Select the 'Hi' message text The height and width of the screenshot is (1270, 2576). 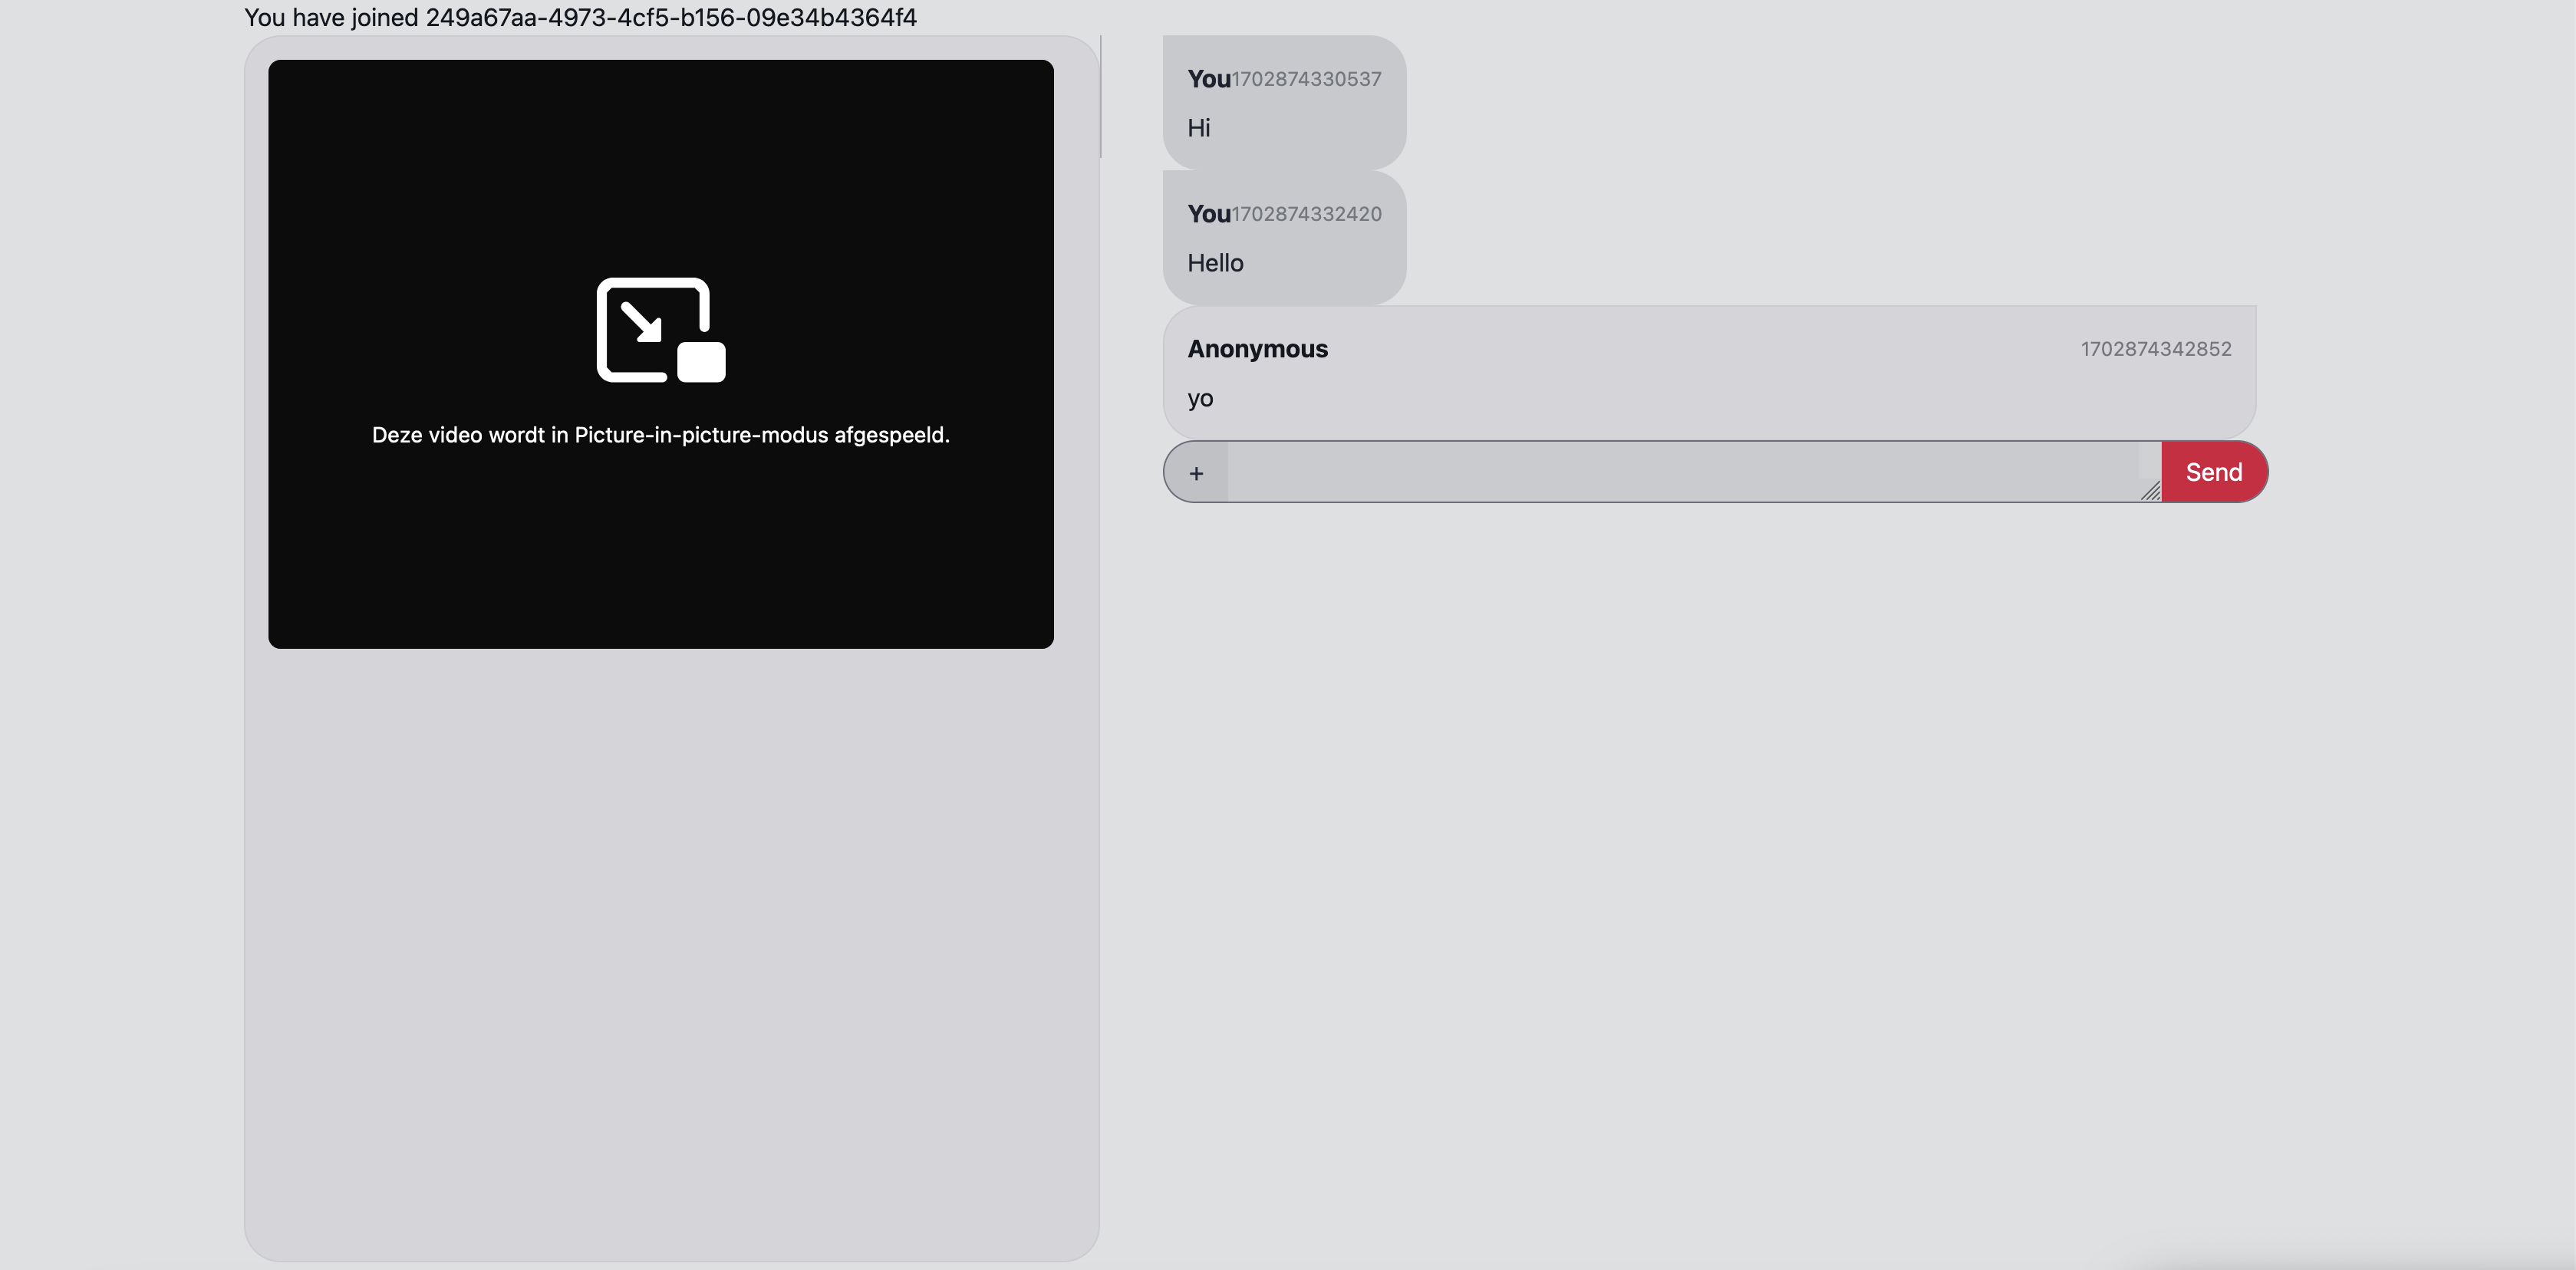(1199, 128)
